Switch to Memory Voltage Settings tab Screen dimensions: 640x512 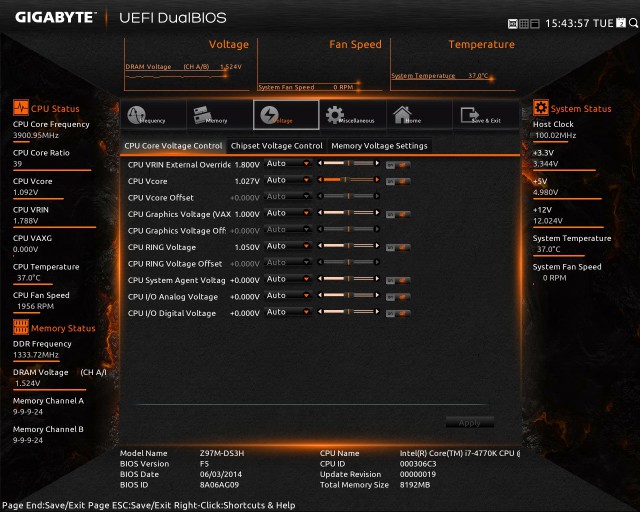(379, 146)
